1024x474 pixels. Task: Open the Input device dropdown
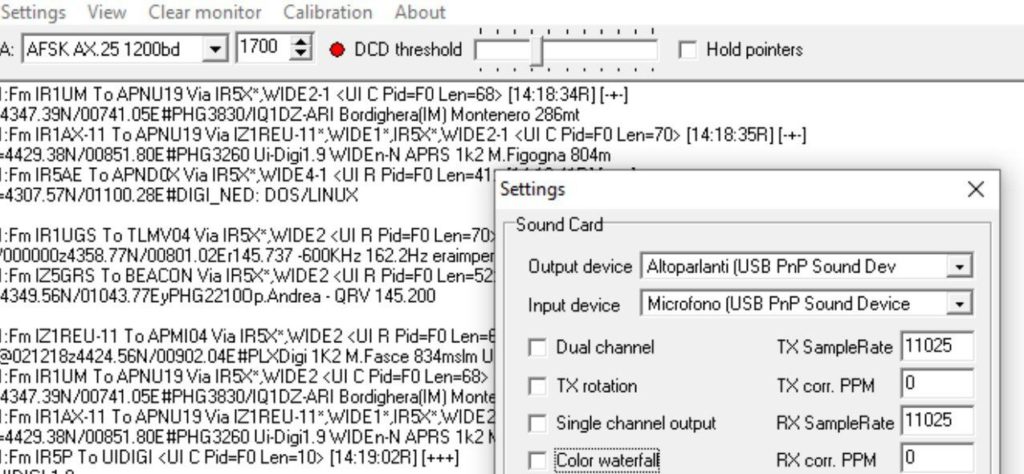(959, 304)
